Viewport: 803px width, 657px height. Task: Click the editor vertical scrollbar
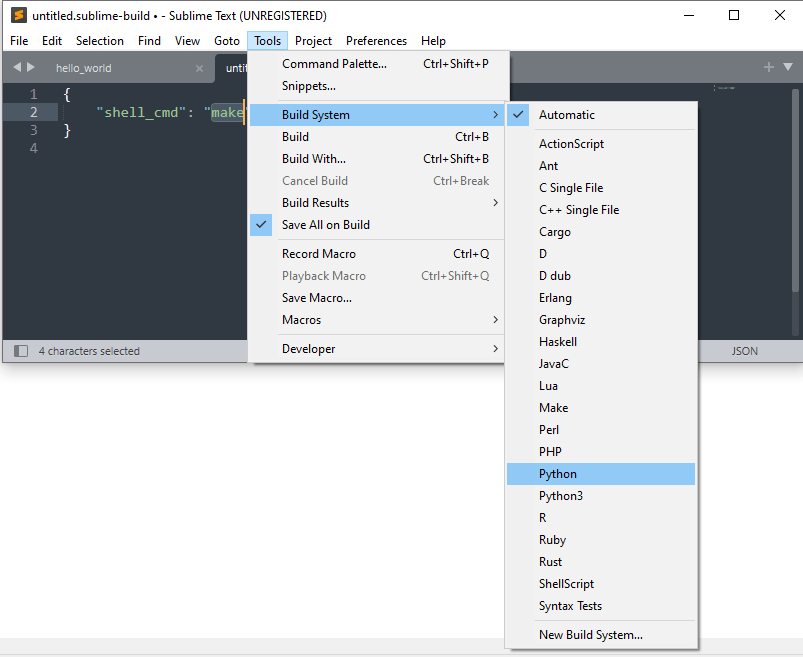795,190
